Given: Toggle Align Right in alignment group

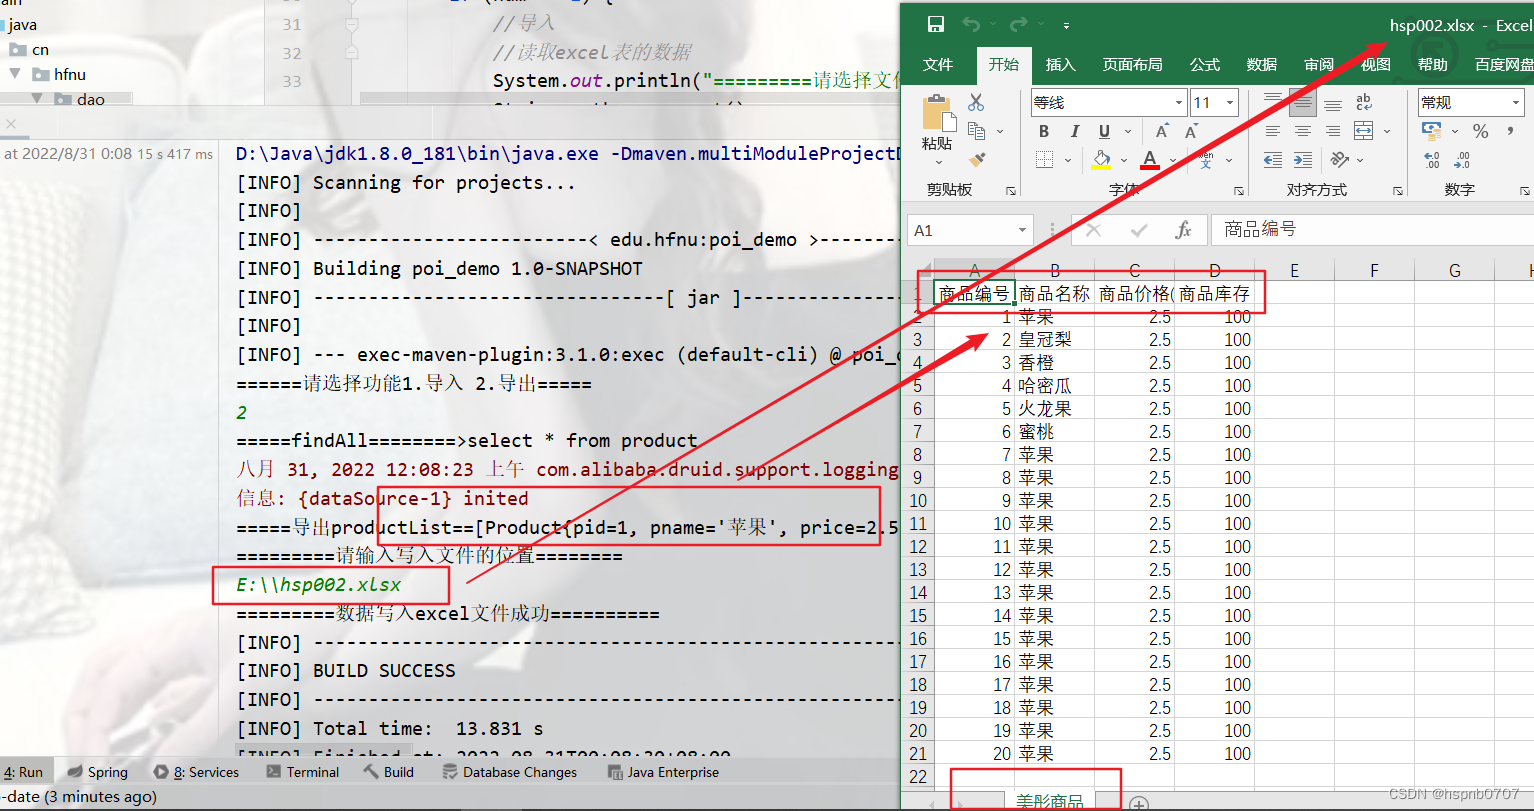Looking at the screenshot, I should pyautogui.click(x=1332, y=131).
